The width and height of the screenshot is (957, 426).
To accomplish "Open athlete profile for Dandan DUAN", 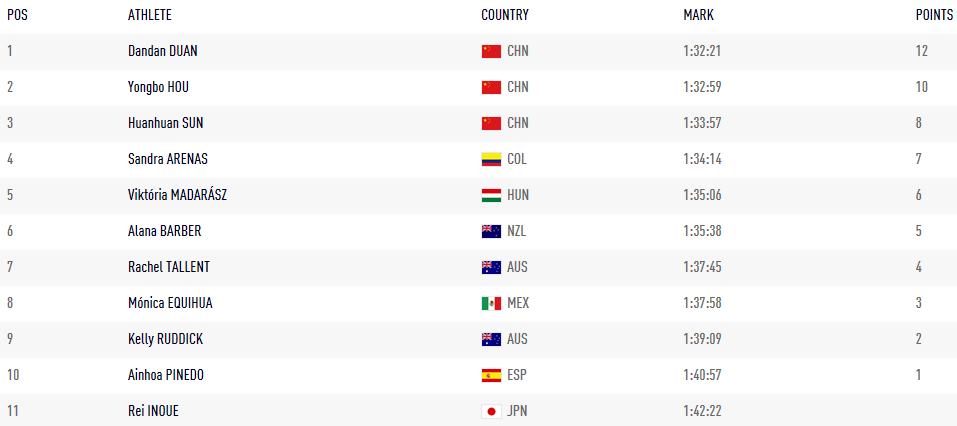I will (x=163, y=51).
